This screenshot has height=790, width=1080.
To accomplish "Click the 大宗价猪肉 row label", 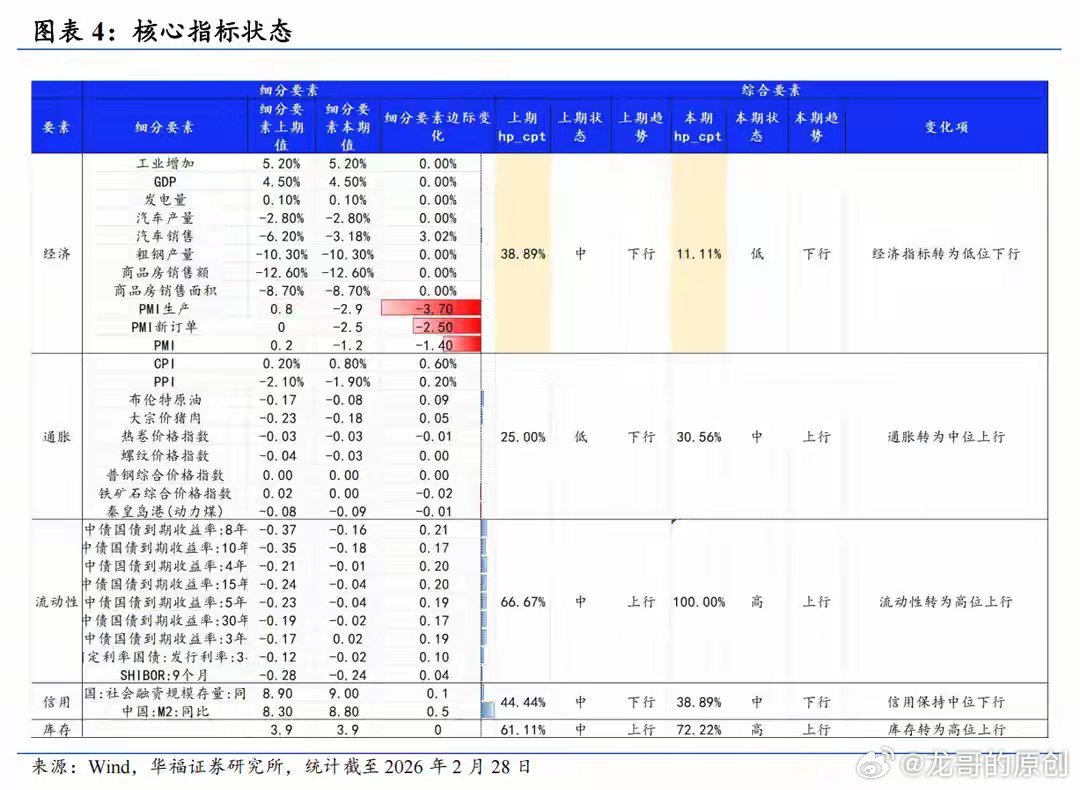I will pyautogui.click(x=165, y=418).
